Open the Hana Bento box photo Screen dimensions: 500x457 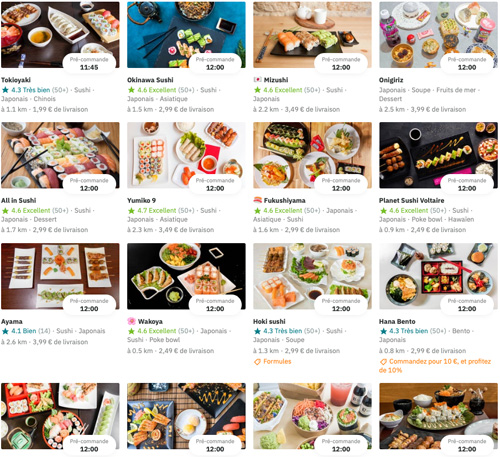[438, 276]
